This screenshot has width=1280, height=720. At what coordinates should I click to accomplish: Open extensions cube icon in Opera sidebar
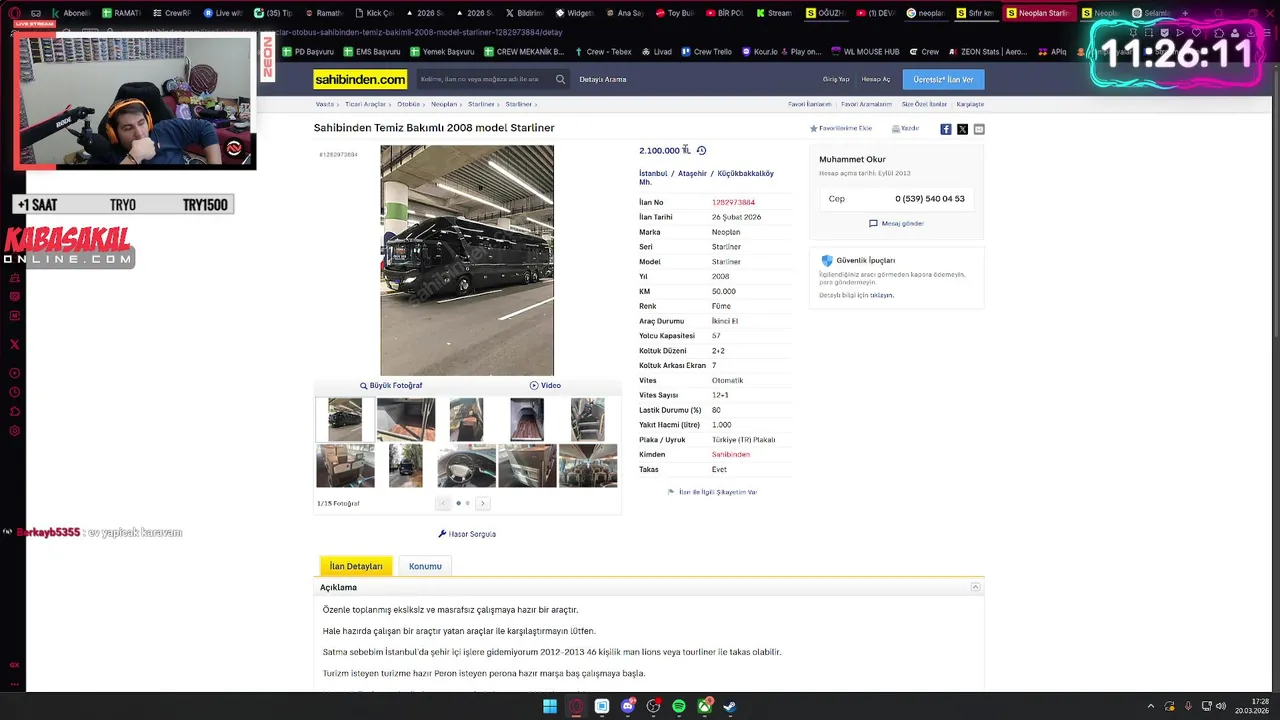[x=14, y=411]
